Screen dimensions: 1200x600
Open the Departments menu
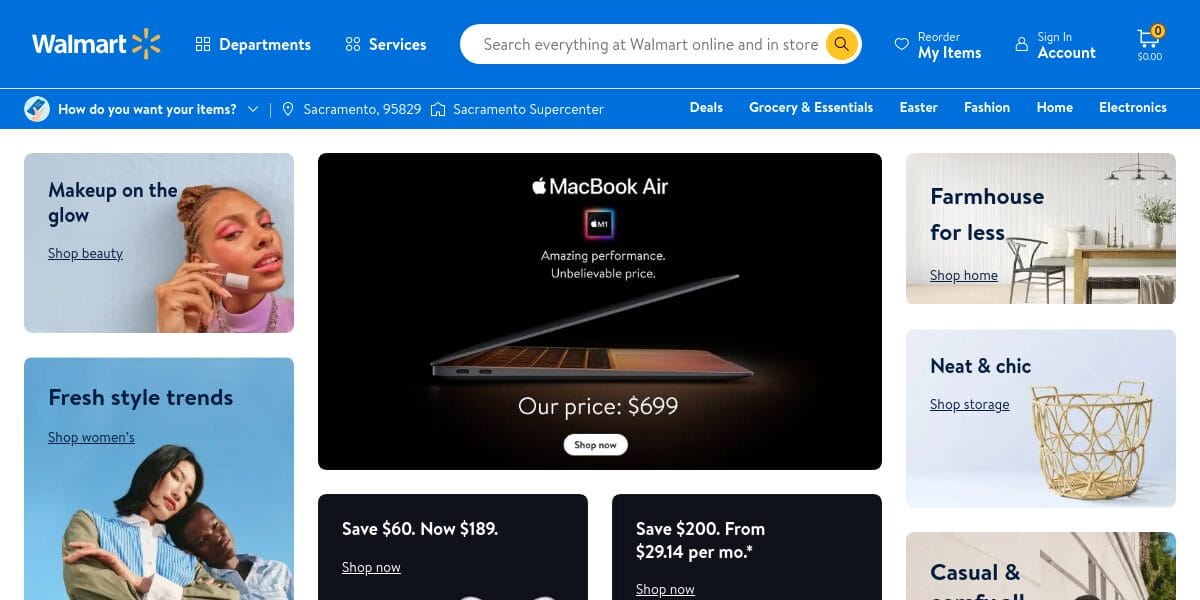[264, 44]
